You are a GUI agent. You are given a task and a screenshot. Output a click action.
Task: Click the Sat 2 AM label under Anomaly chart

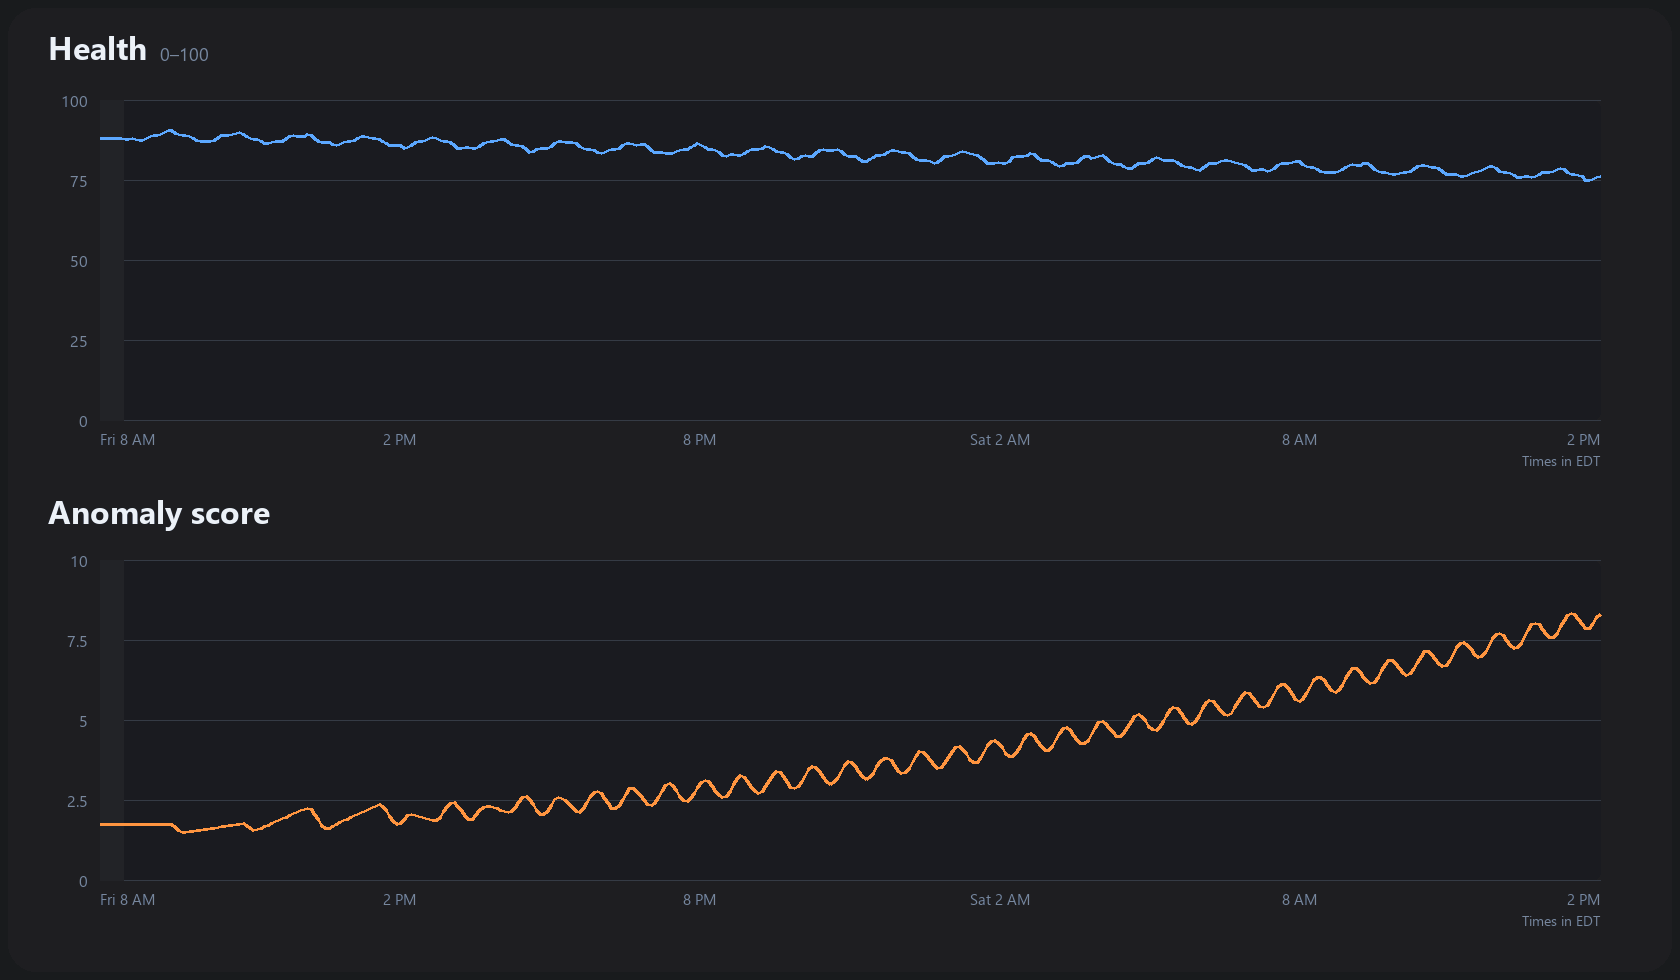coord(1000,900)
